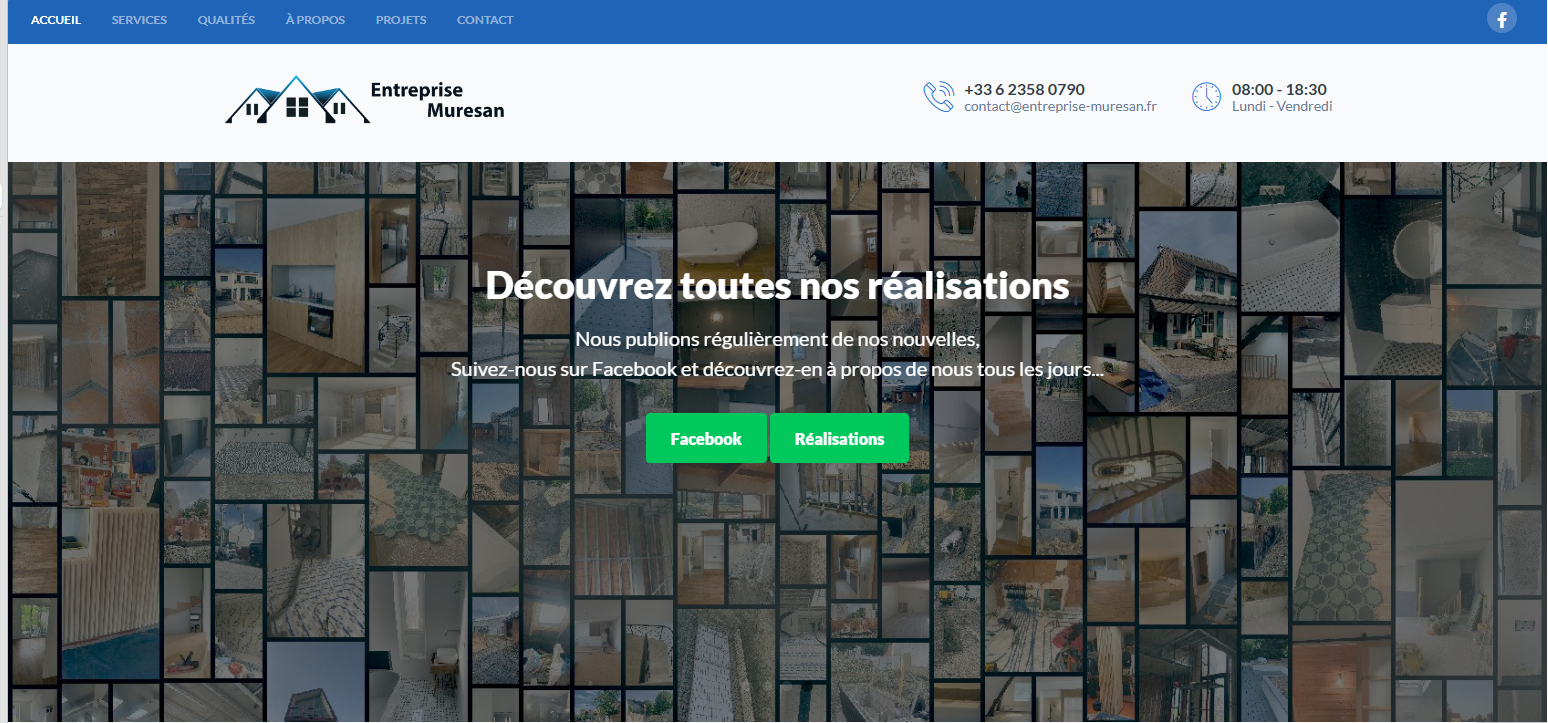Viewport: 1548px width, 723px height.
Task: Click the clock icon beside opening hours
Action: pos(1206,97)
